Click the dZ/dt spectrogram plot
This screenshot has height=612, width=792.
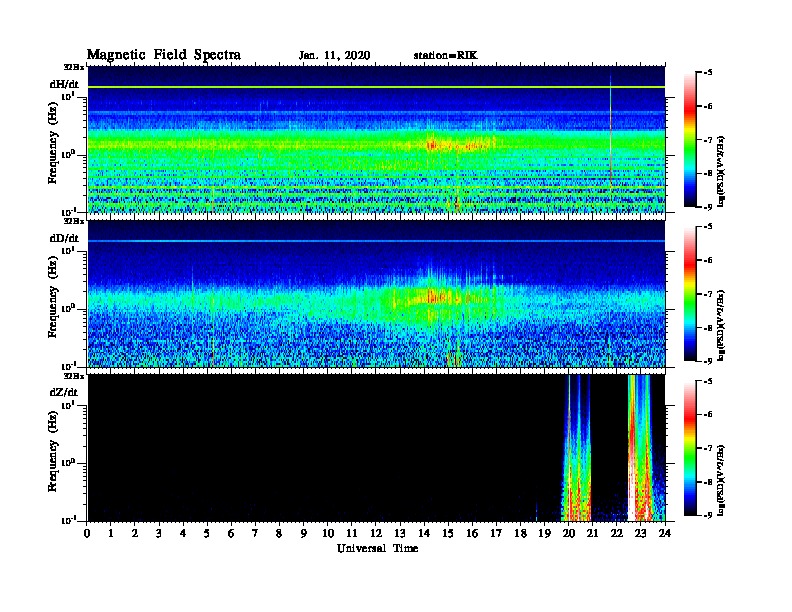click(376, 448)
